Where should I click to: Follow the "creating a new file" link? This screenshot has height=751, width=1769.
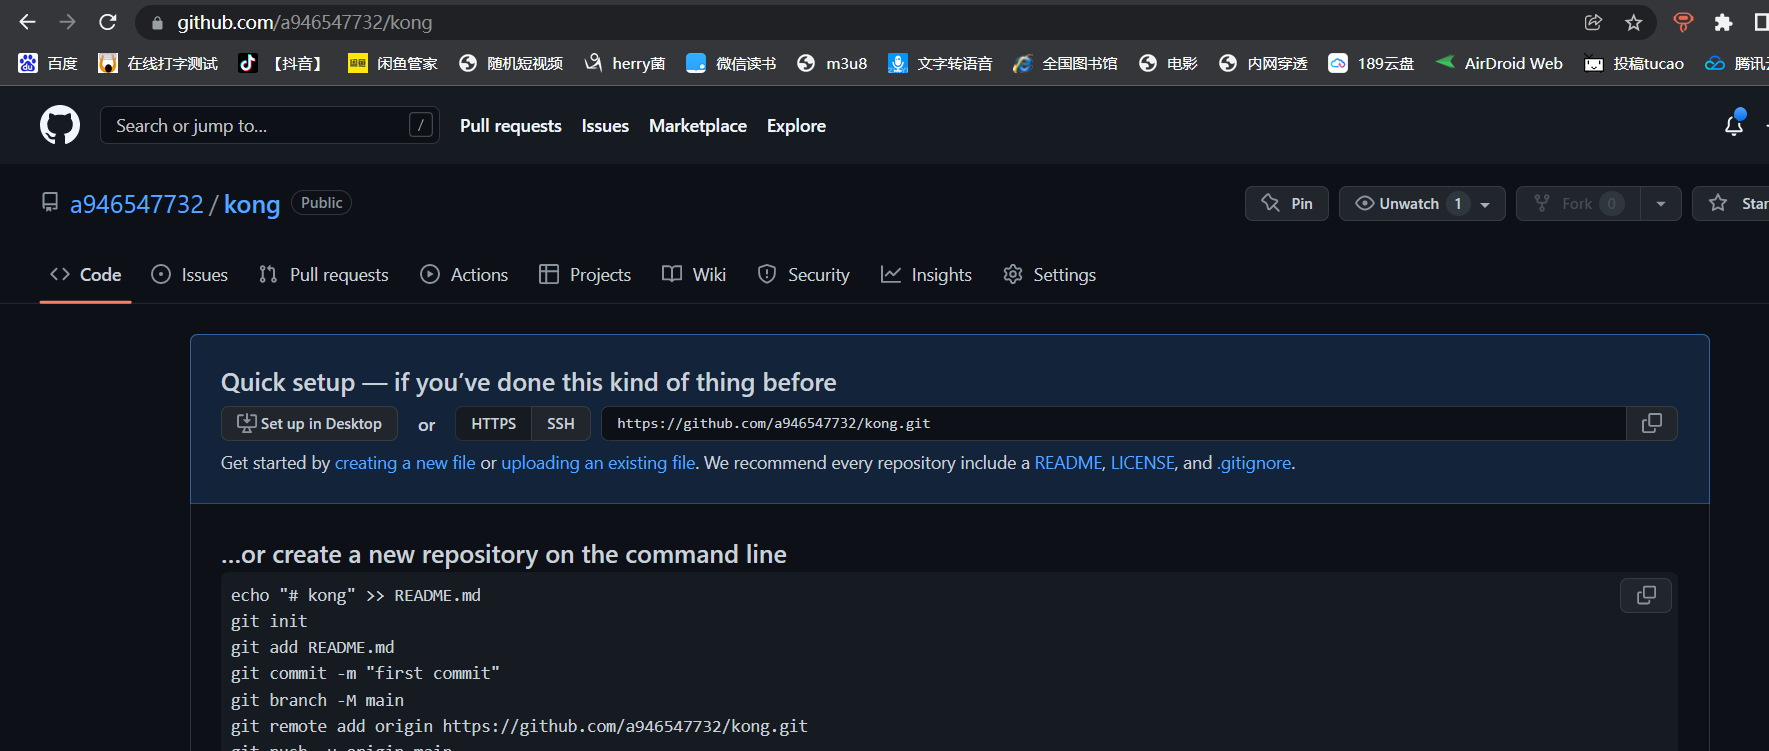[405, 463]
